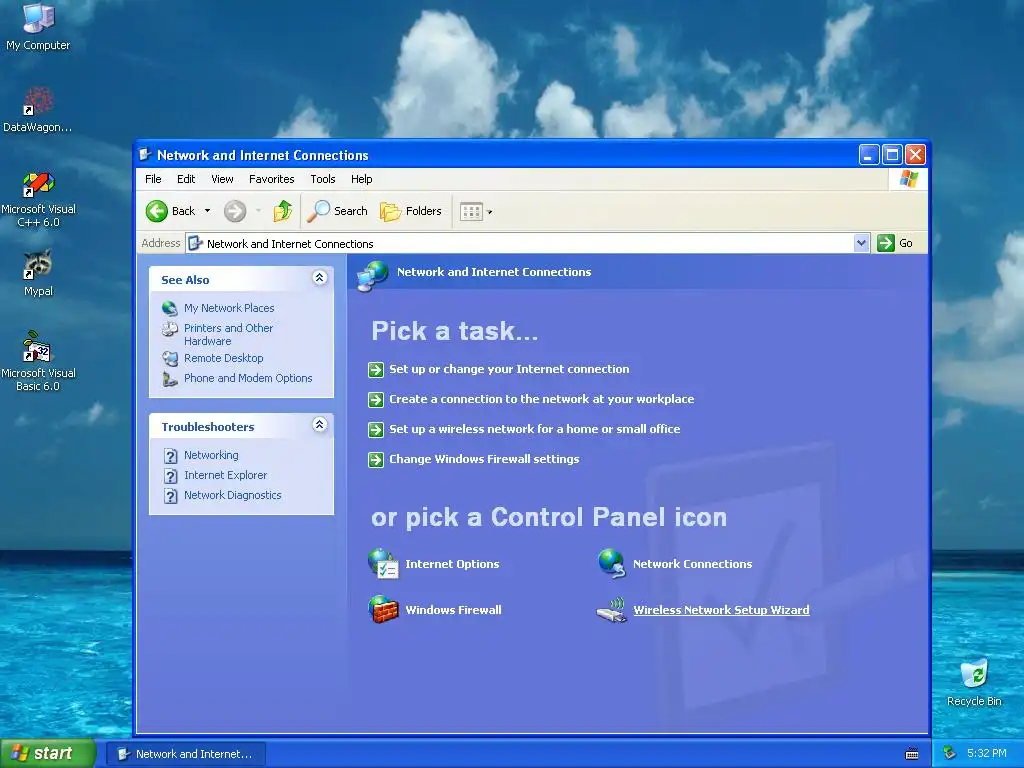
Task: Open the Address bar dropdown list
Action: click(861, 243)
